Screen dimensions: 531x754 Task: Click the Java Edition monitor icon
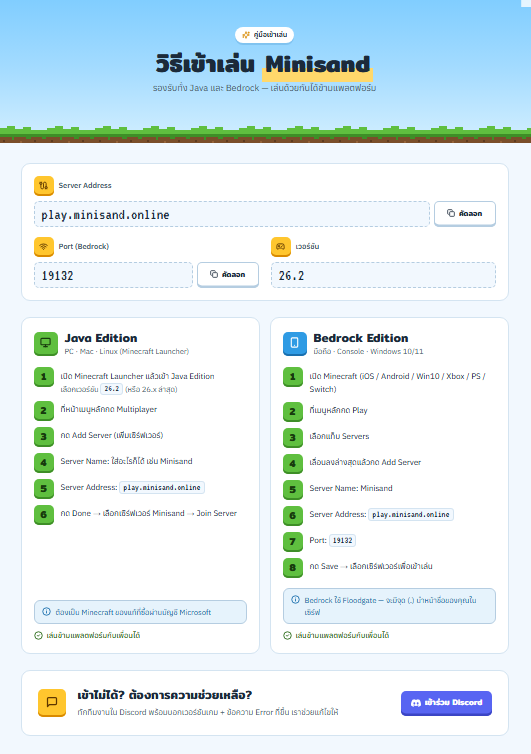[46, 343]
